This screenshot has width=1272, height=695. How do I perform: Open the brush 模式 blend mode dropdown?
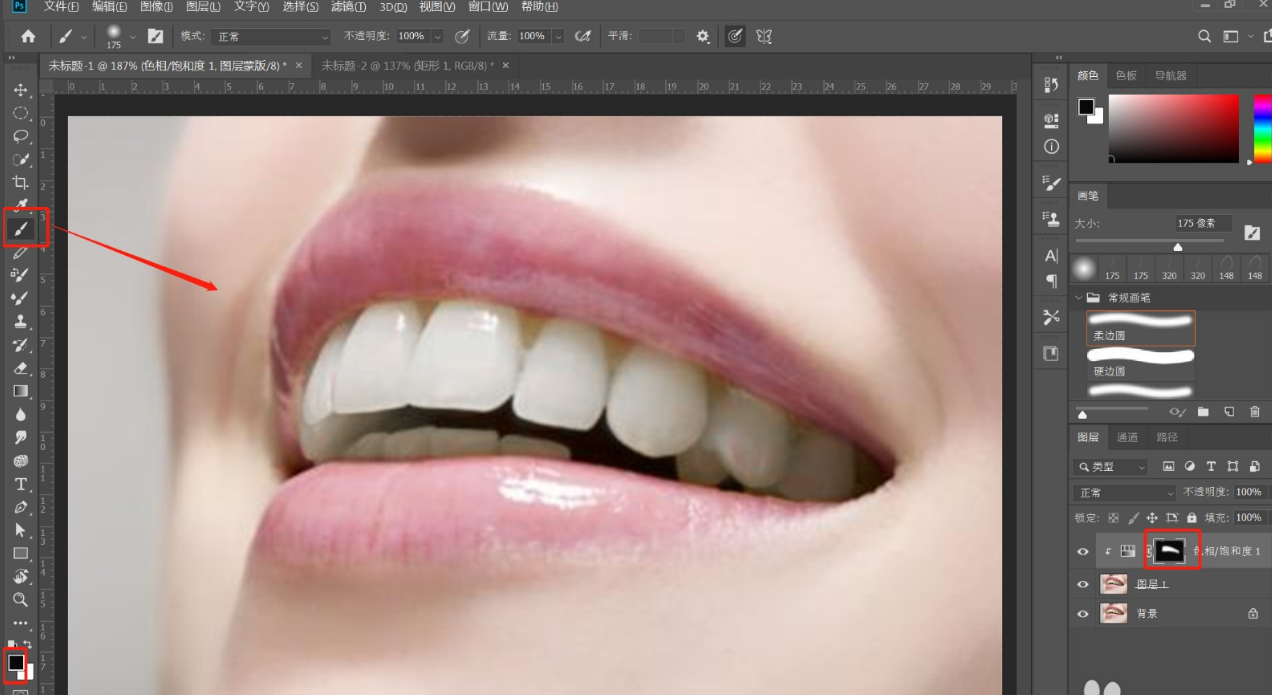(x=268, y=37)
